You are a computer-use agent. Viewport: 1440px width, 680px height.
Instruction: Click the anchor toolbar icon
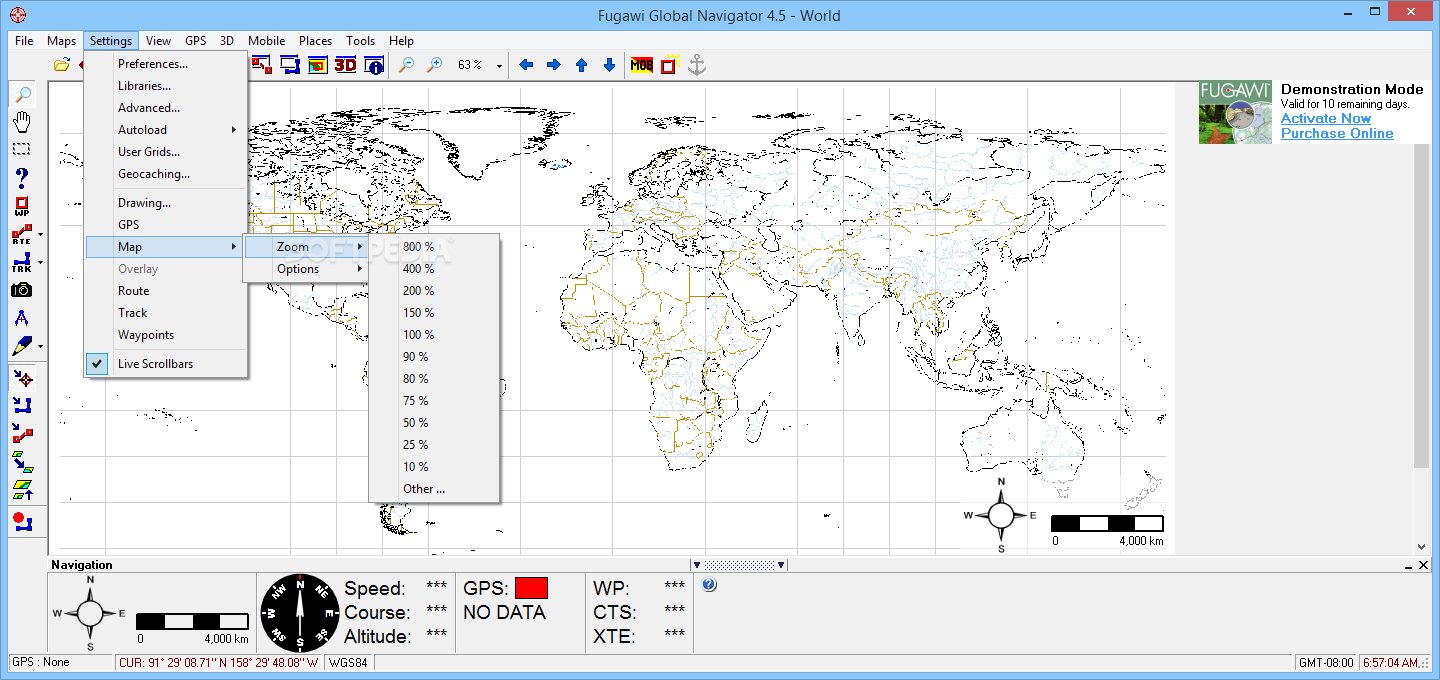click(697, 65)
